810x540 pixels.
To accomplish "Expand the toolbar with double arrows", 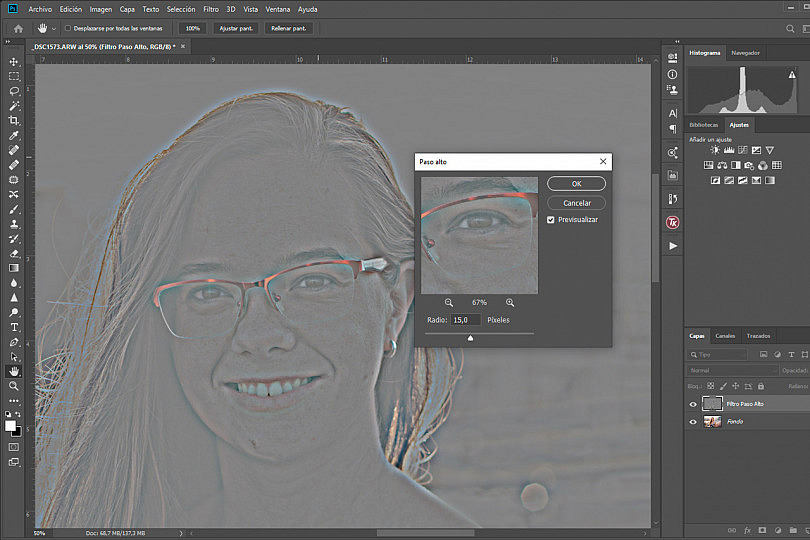I will tap(8, 41).
